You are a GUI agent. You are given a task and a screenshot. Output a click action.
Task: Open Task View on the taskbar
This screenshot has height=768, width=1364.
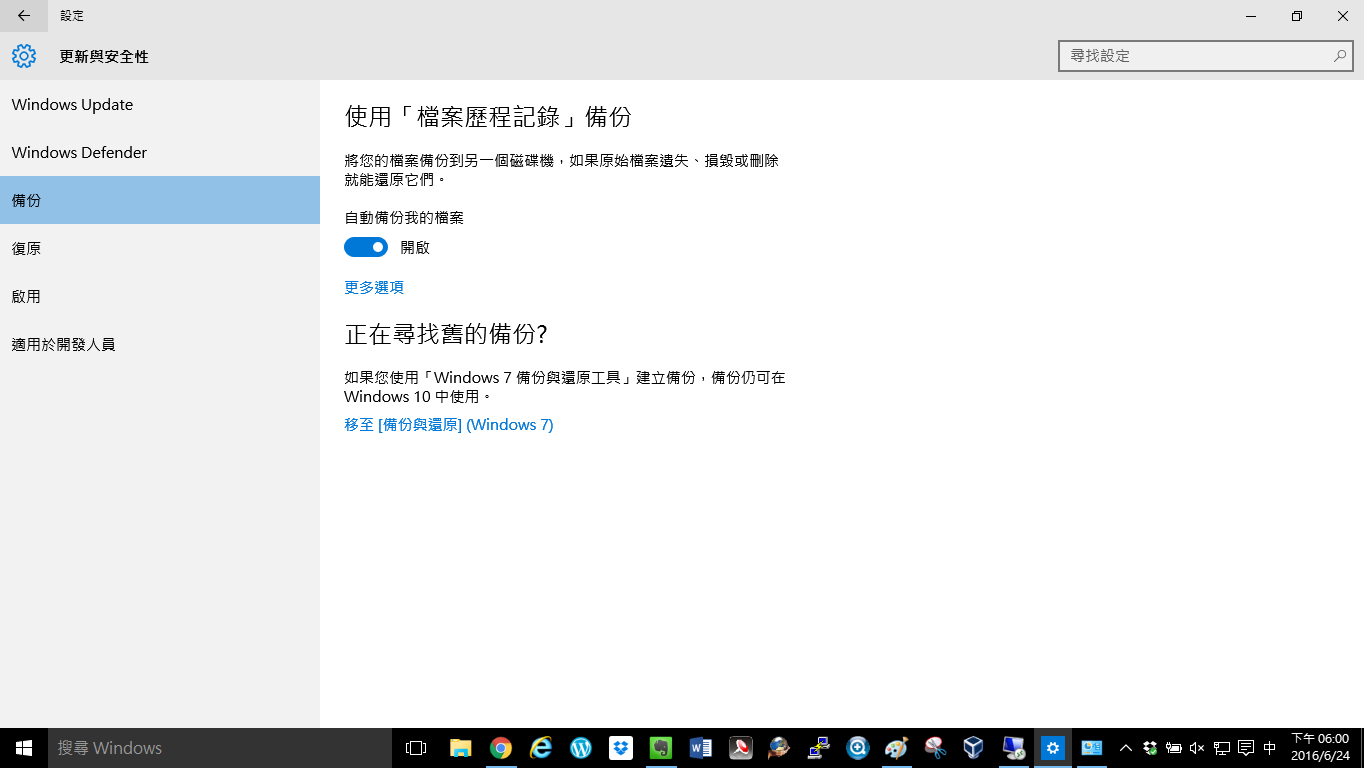coord(416,748)
